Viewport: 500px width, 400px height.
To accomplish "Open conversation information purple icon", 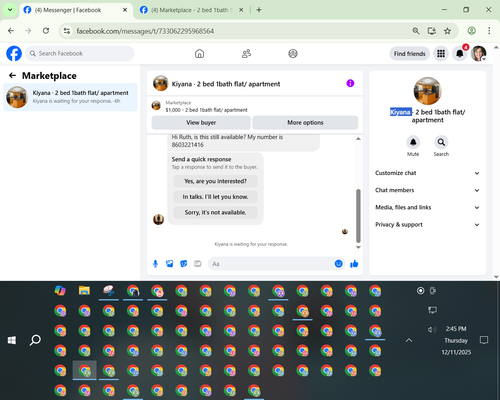I will click(350, 83).
